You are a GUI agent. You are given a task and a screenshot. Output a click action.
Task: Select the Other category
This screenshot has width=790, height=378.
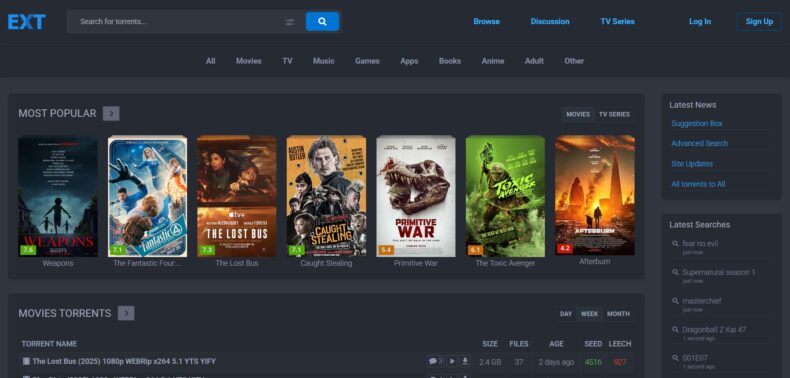[x=574, y=61]
